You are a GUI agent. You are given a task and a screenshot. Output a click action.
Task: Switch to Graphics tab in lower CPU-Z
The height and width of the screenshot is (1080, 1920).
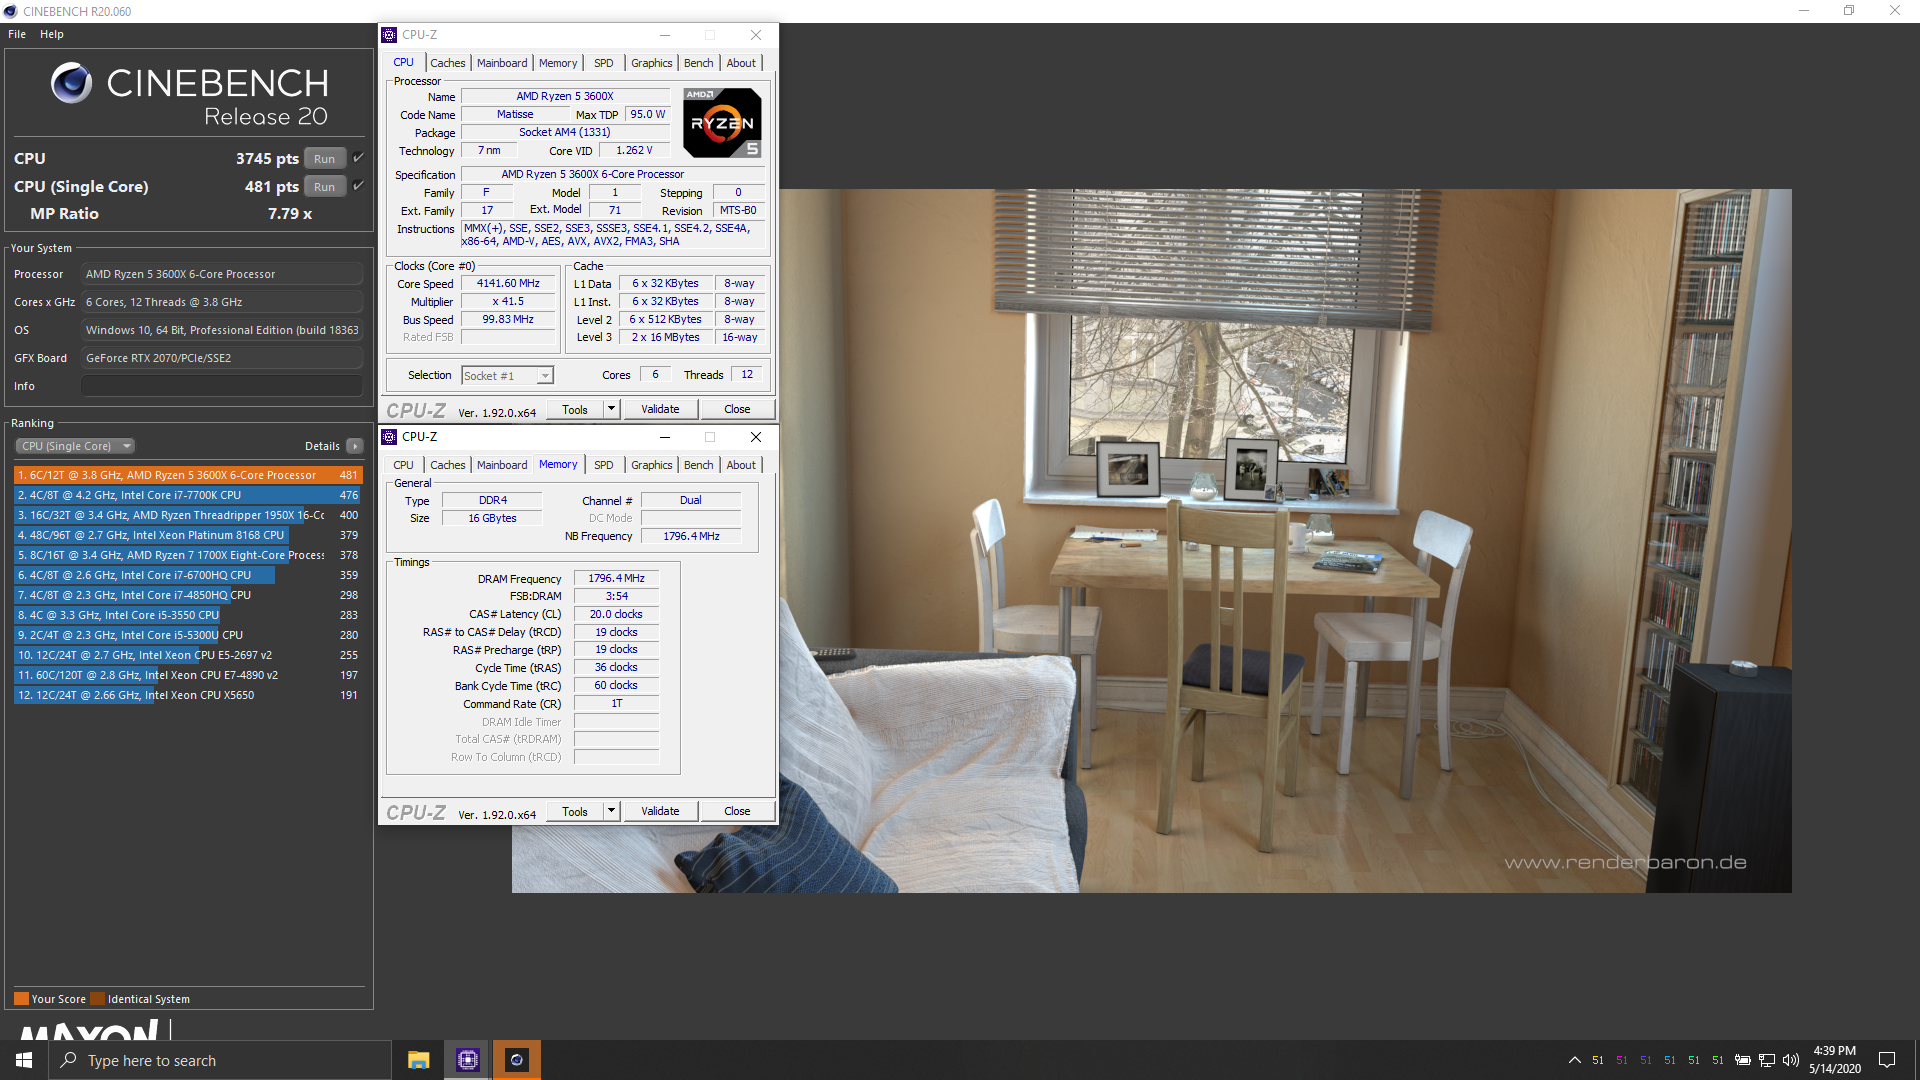[652, 465]
